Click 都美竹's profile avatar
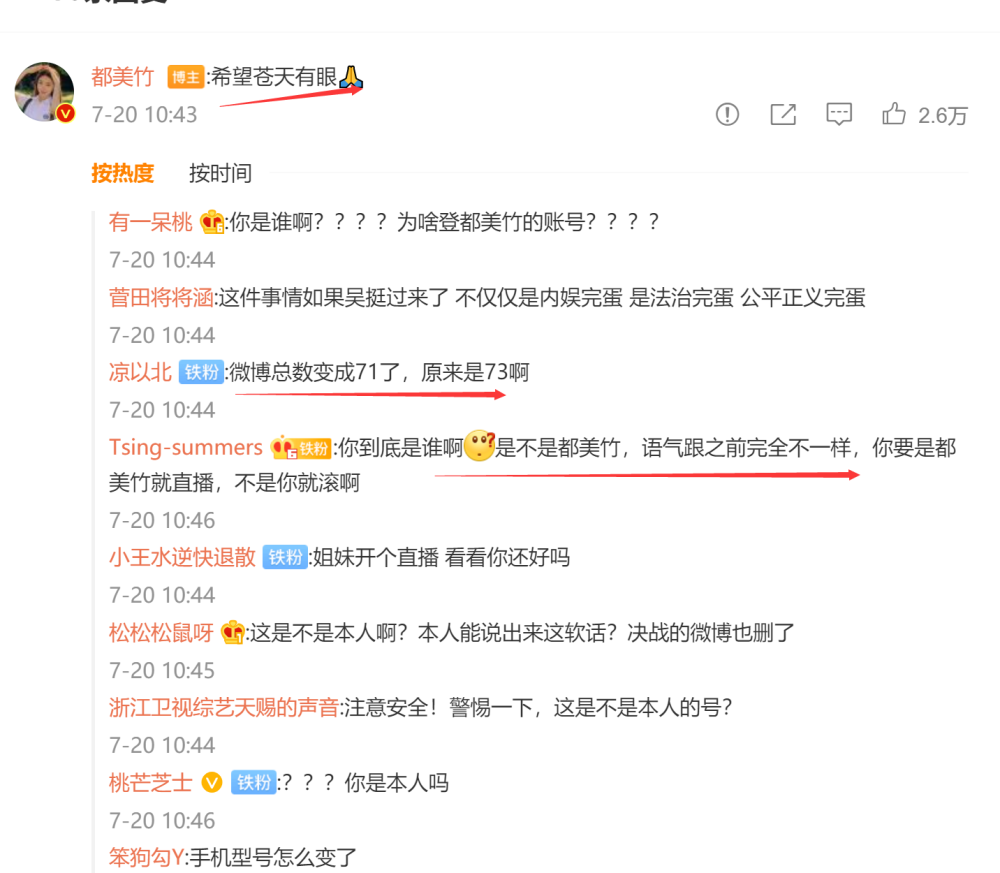This screenshot has width=1000, height=873. tap(44, 92)
